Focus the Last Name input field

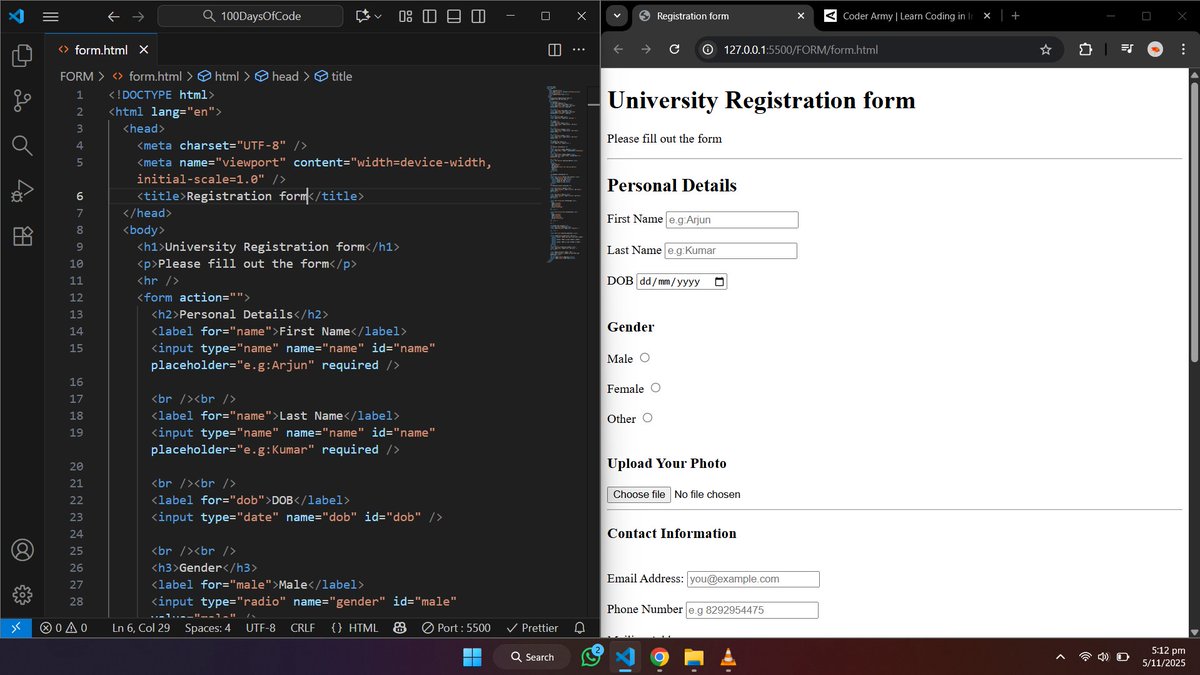(x=731, y=251)
